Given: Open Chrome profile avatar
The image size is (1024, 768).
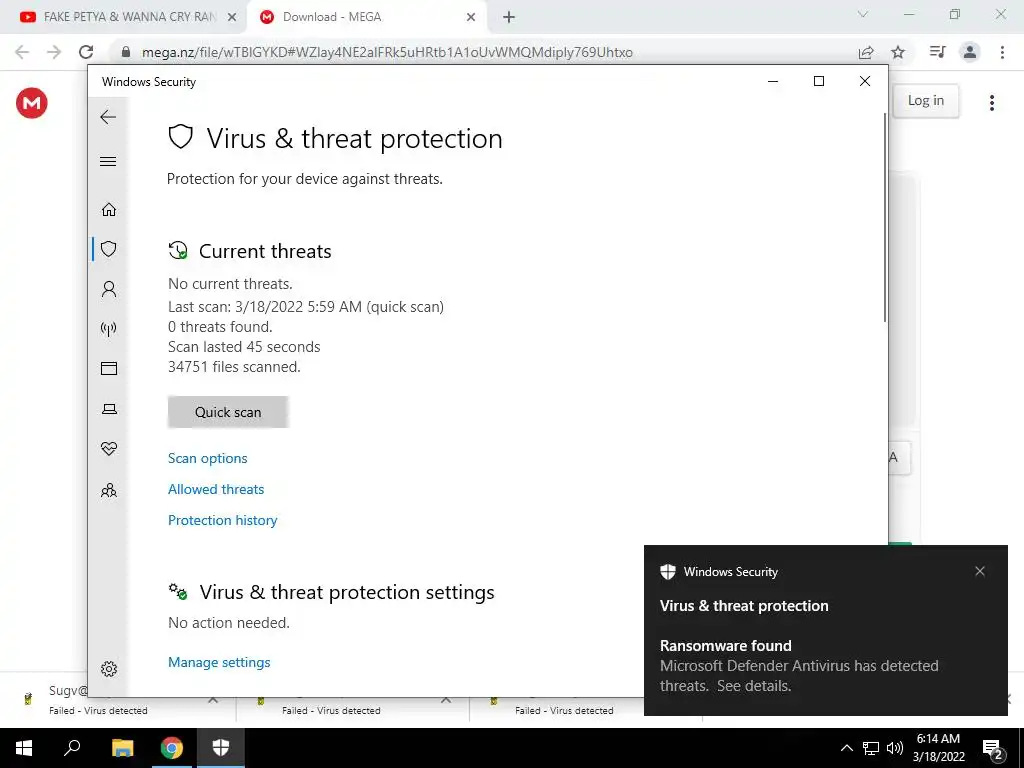Looking at the screenshot, I should 970,52.
